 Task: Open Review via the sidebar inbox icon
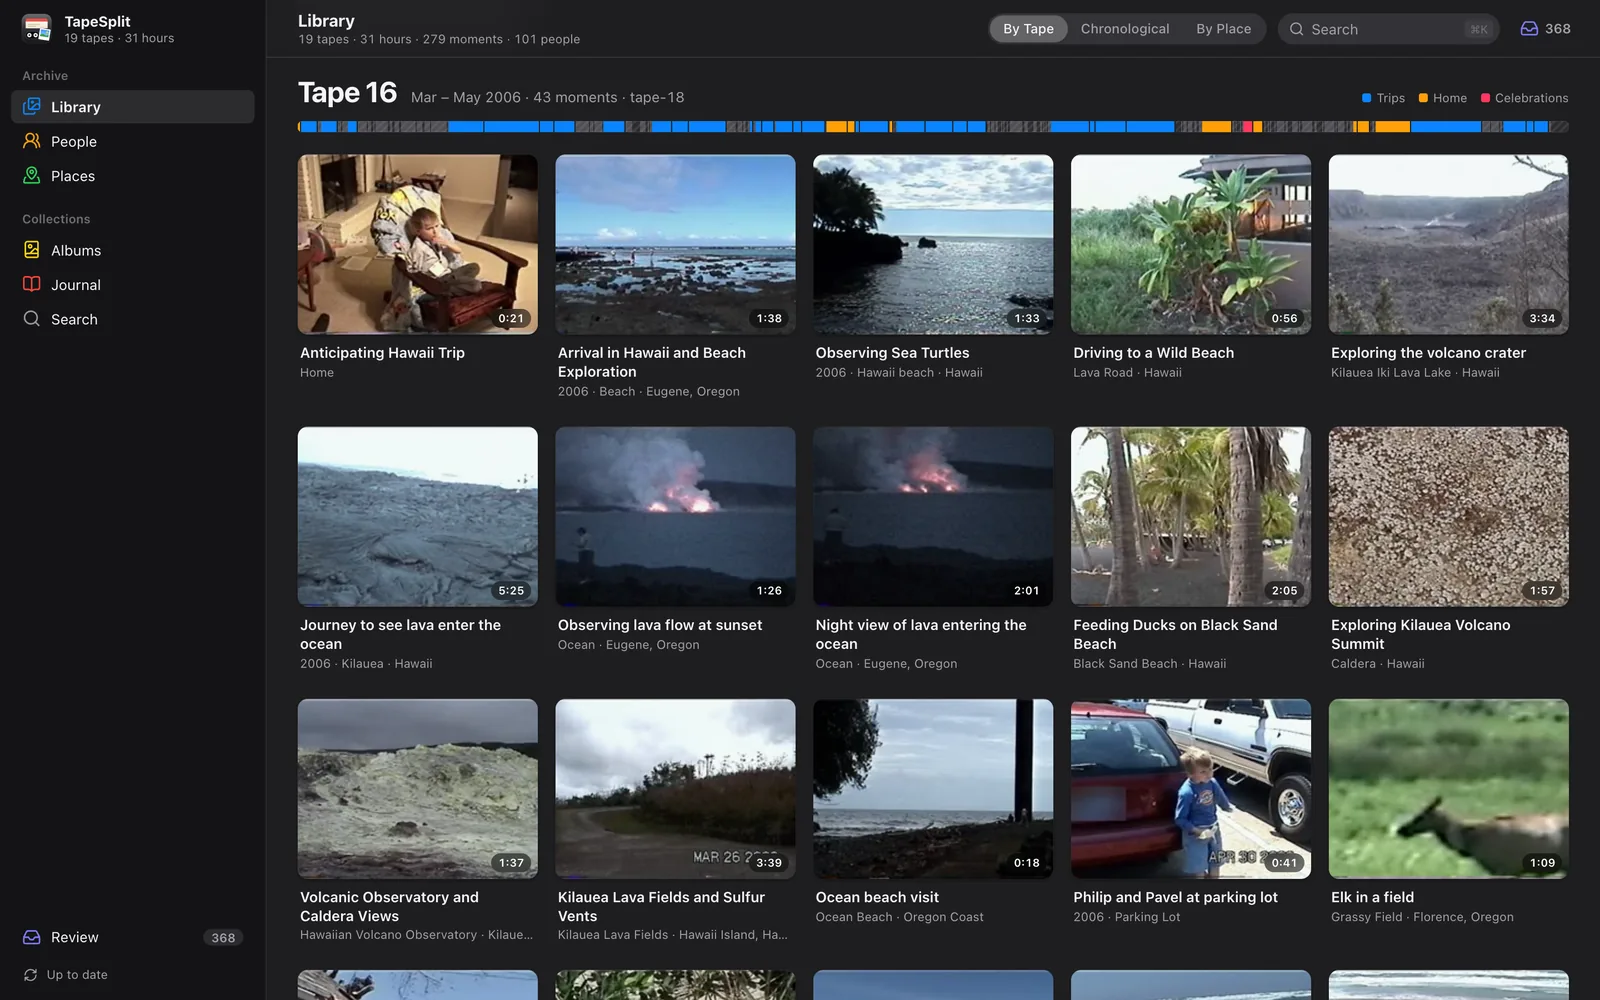click(x=32, y=937)
